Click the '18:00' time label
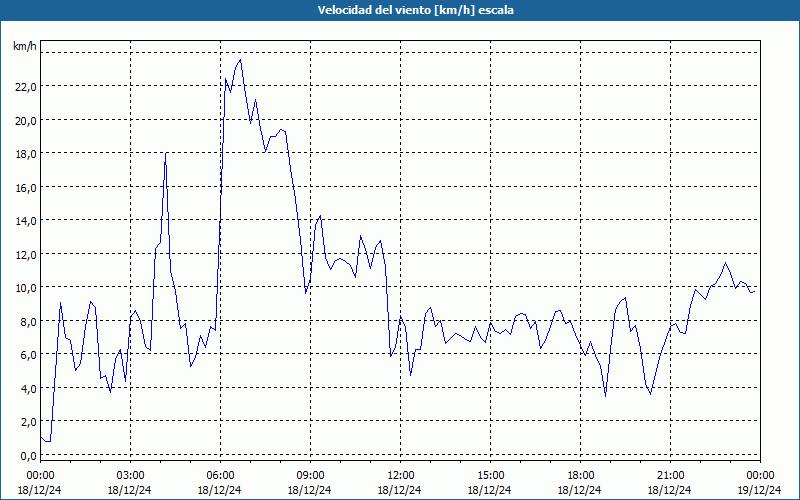Screen dimensions: 800x500 [581, 476]
